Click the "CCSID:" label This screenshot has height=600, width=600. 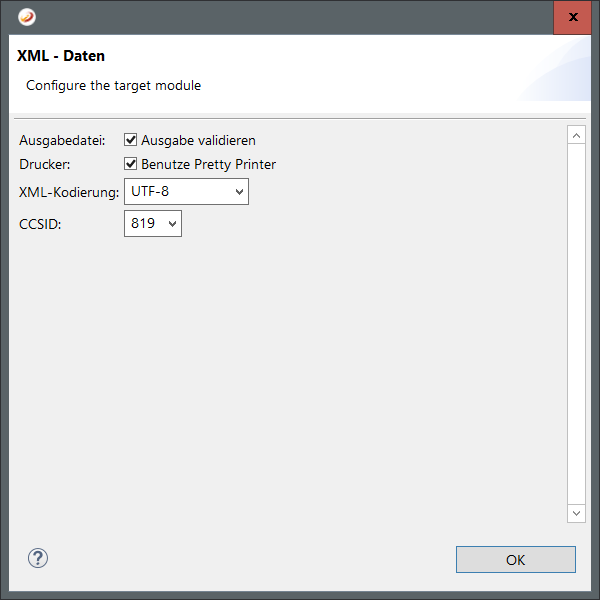(40, 224)
